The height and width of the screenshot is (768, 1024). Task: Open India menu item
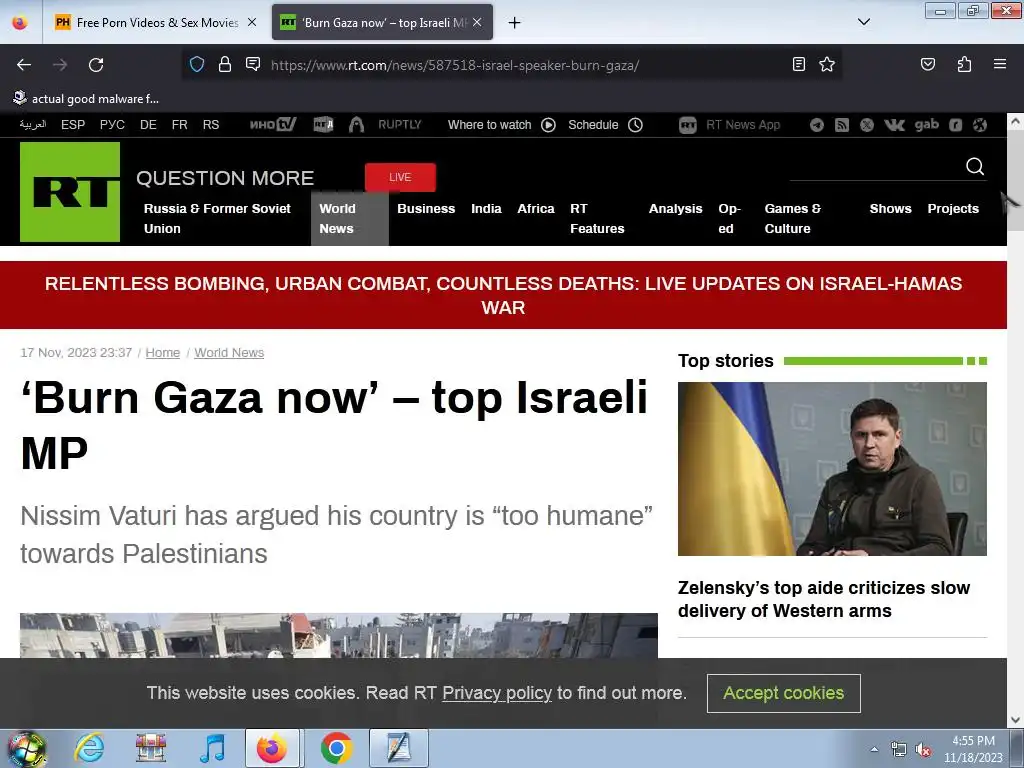(x=486, y=208)
